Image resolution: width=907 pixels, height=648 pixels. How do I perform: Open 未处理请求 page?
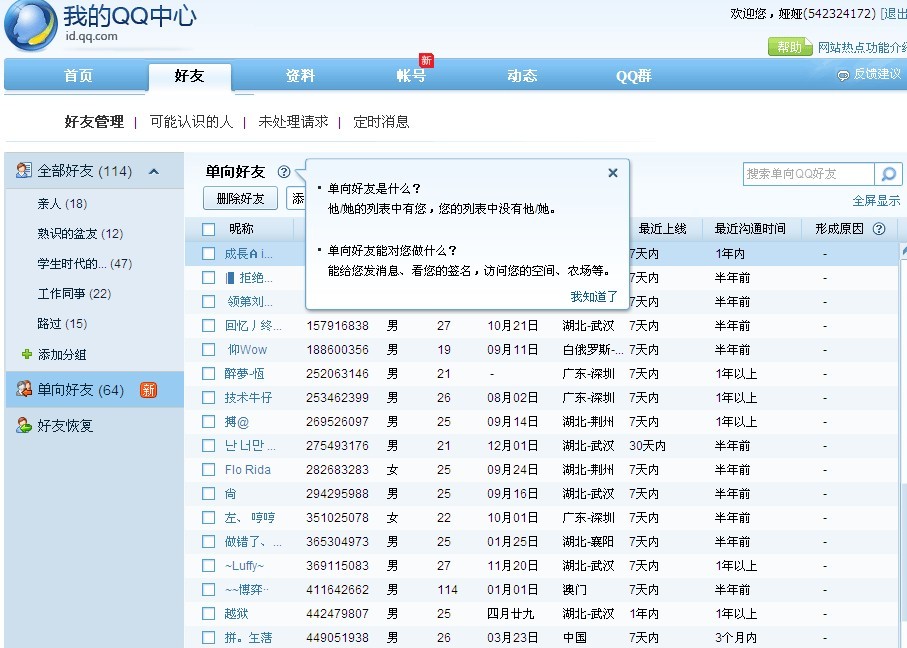click(x=293, y=122)
